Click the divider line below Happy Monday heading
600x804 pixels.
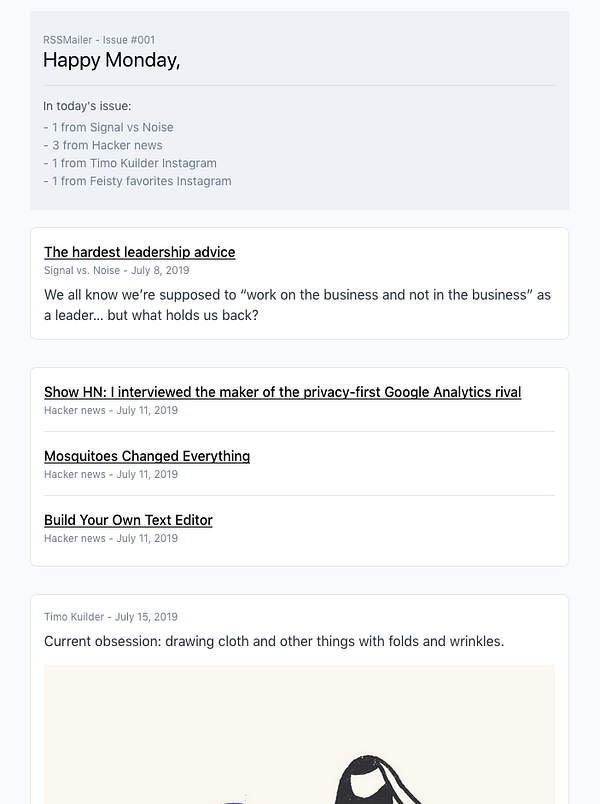click(299, 86)
